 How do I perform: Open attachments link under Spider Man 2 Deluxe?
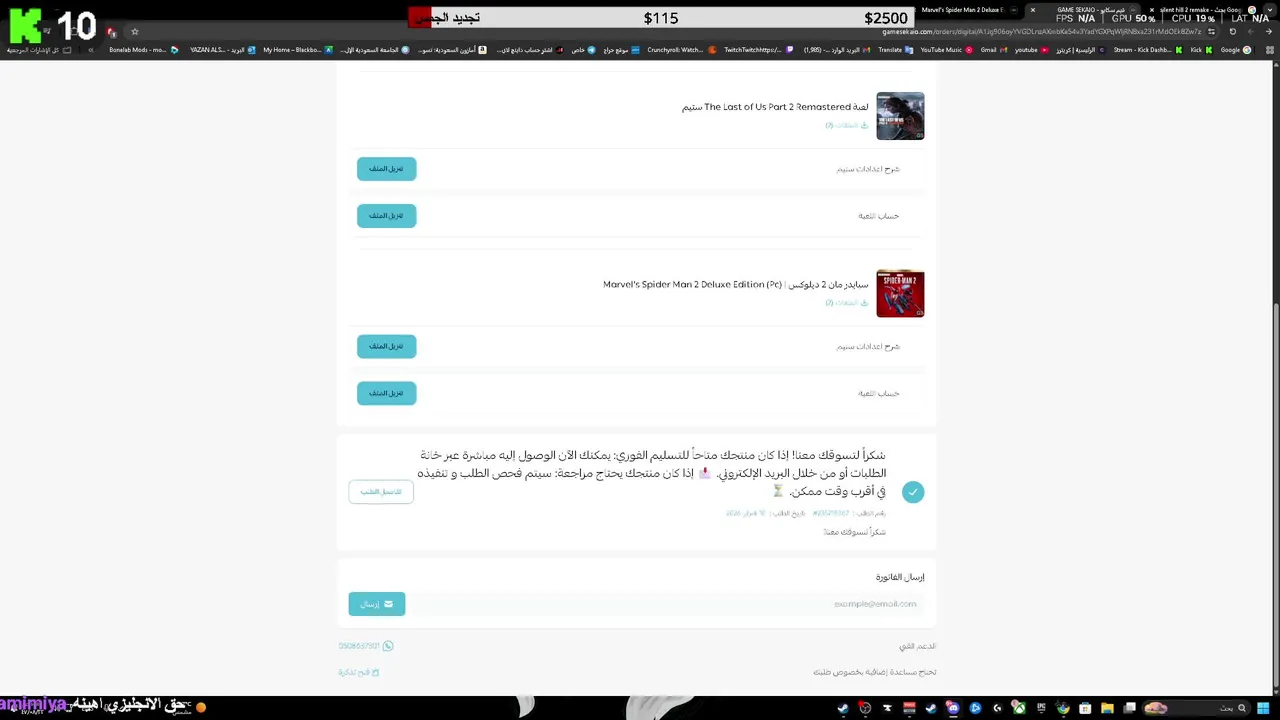point(846,303)
